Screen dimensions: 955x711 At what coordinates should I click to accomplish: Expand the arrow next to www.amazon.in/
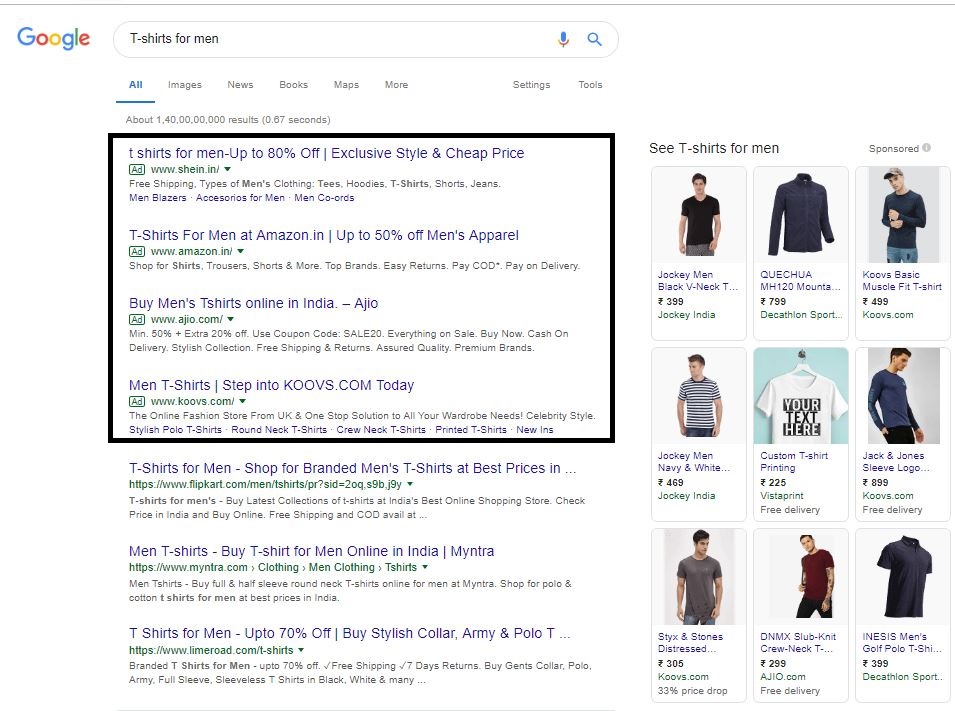coord(241,251)
